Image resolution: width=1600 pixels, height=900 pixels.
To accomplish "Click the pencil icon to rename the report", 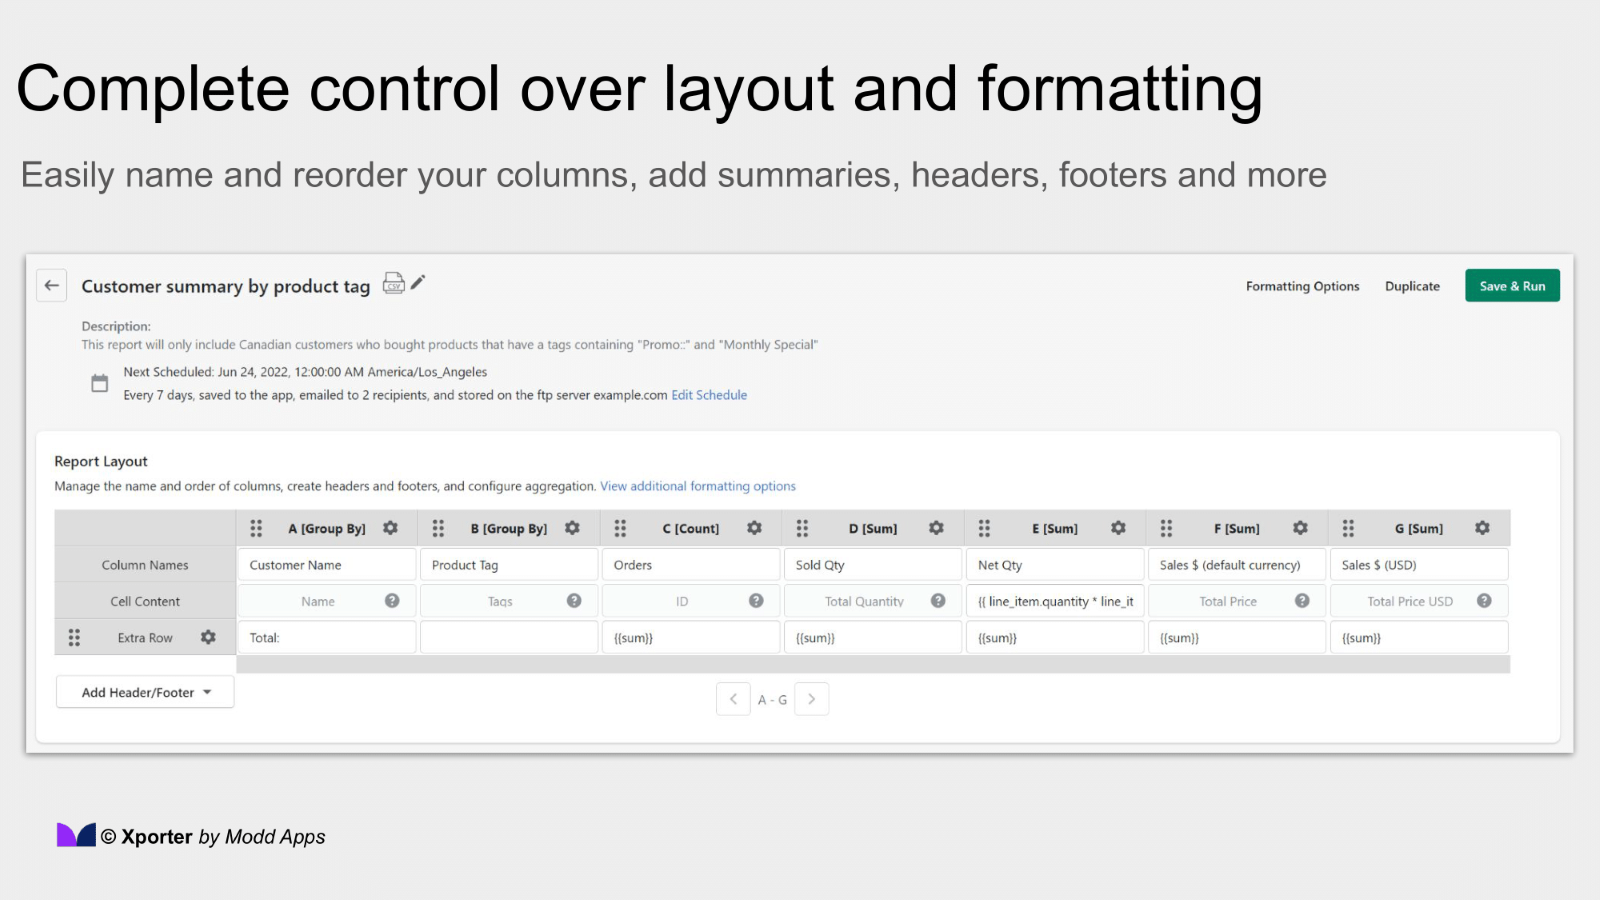I will (417, 282).
